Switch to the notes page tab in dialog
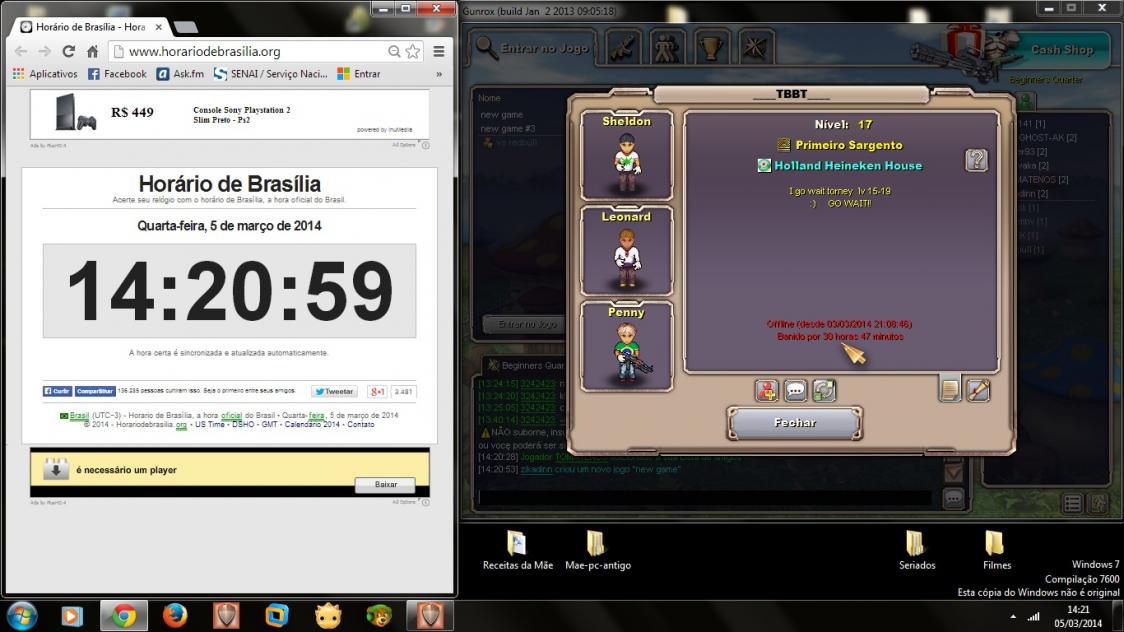 click(x=950, y=390)
